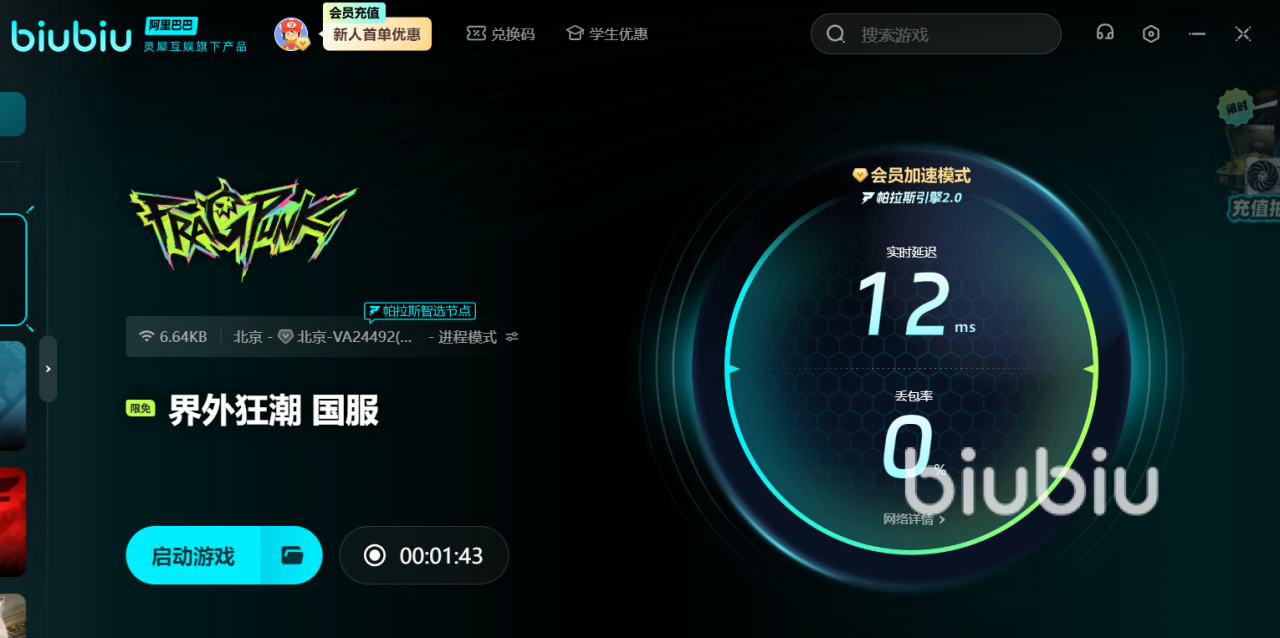This screenshot has width=1280, height=638.
Task: Open settings with the hexagon icon
Action: (1151, 33)
